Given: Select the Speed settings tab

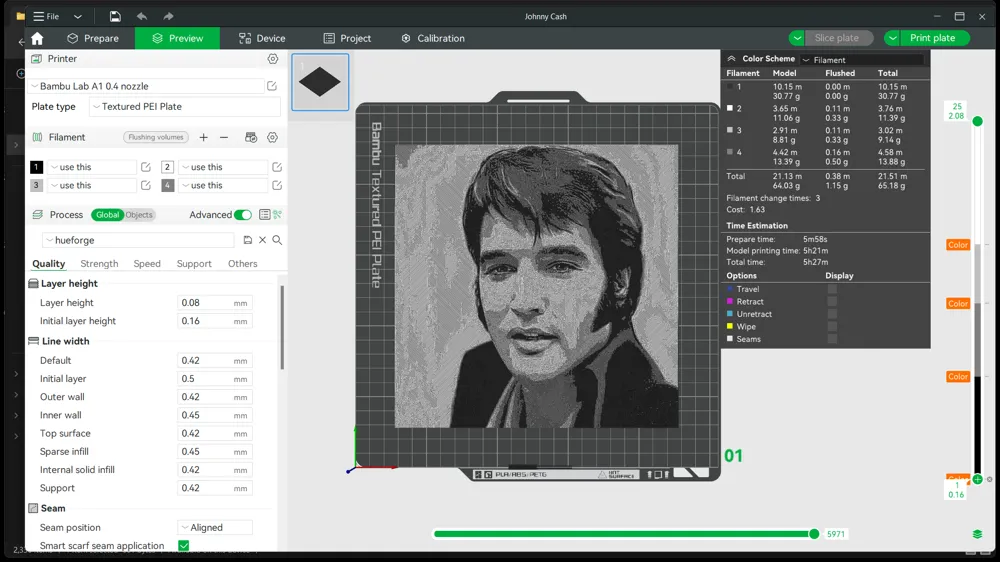Looking at the screenshot, I should 147,263.
